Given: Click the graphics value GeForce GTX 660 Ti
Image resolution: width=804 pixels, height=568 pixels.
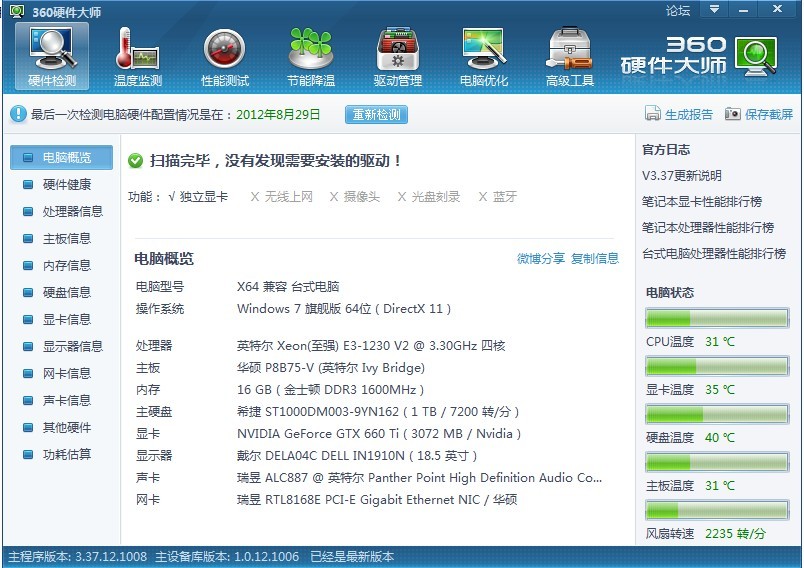Looking at the screenshot, I should (x=379, y=434).
